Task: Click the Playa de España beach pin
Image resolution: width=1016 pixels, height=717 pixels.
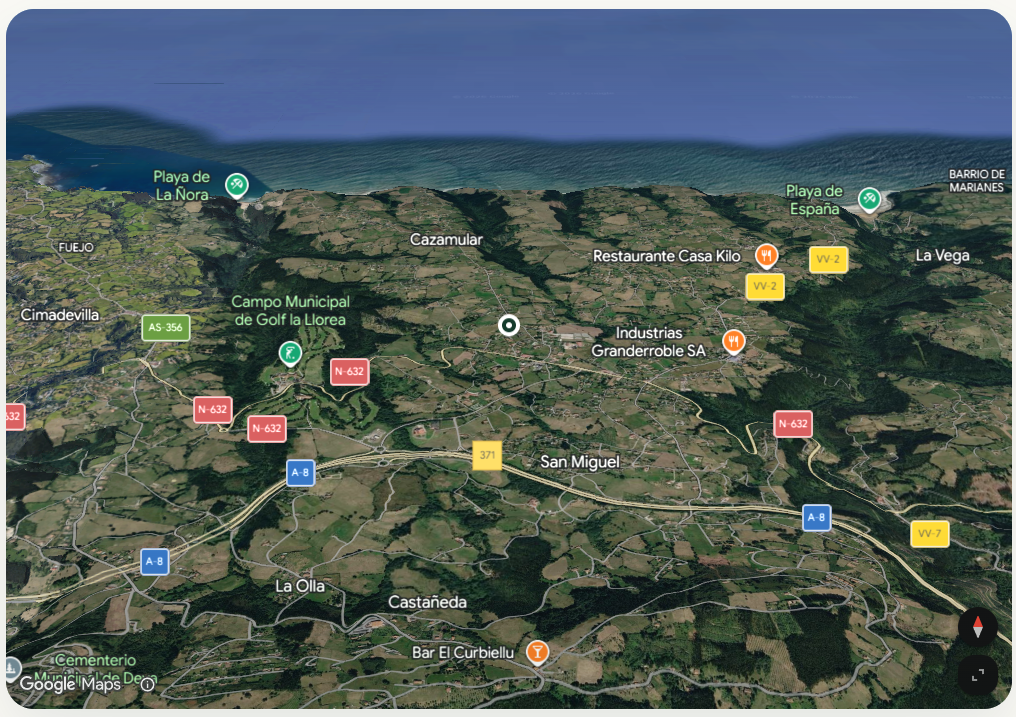Action: [x=869, y=199]
